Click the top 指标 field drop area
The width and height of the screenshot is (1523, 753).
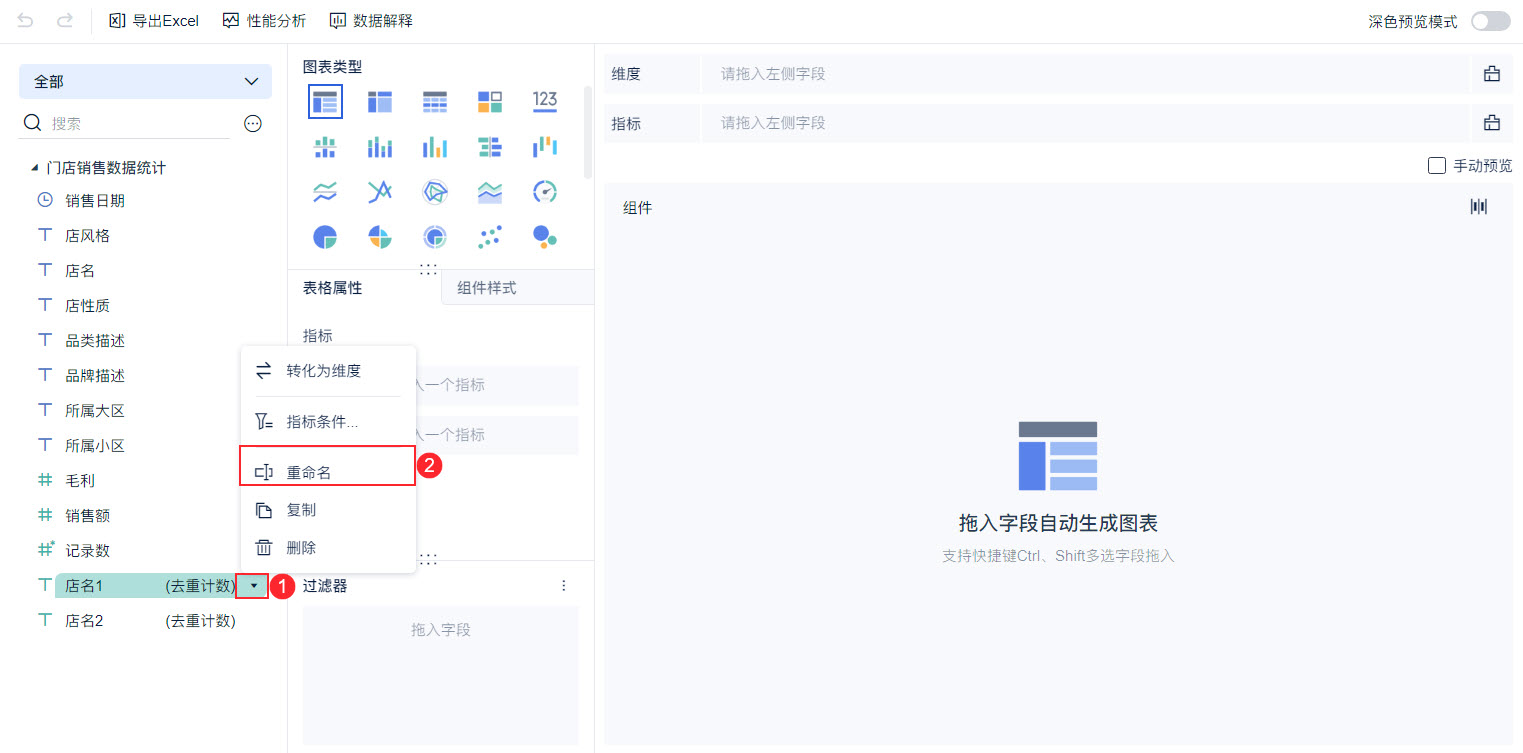point(1085,123)
